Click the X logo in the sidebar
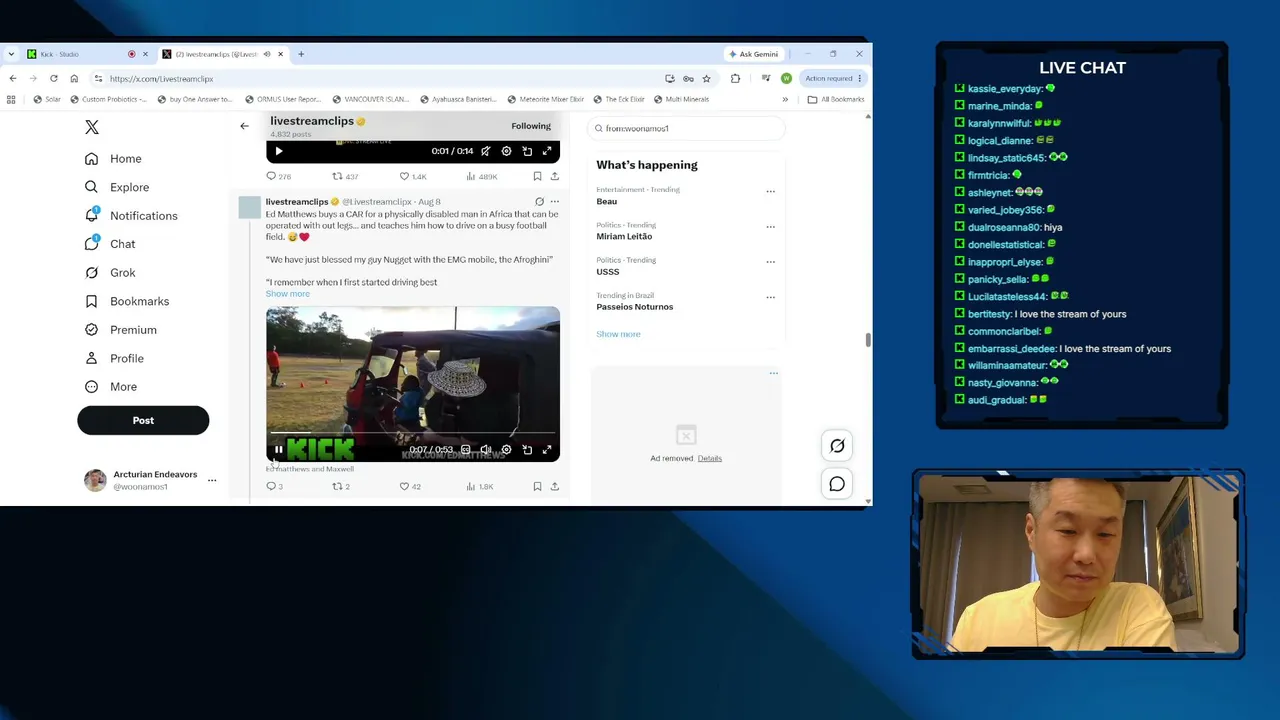 click(x=92, y=127)
